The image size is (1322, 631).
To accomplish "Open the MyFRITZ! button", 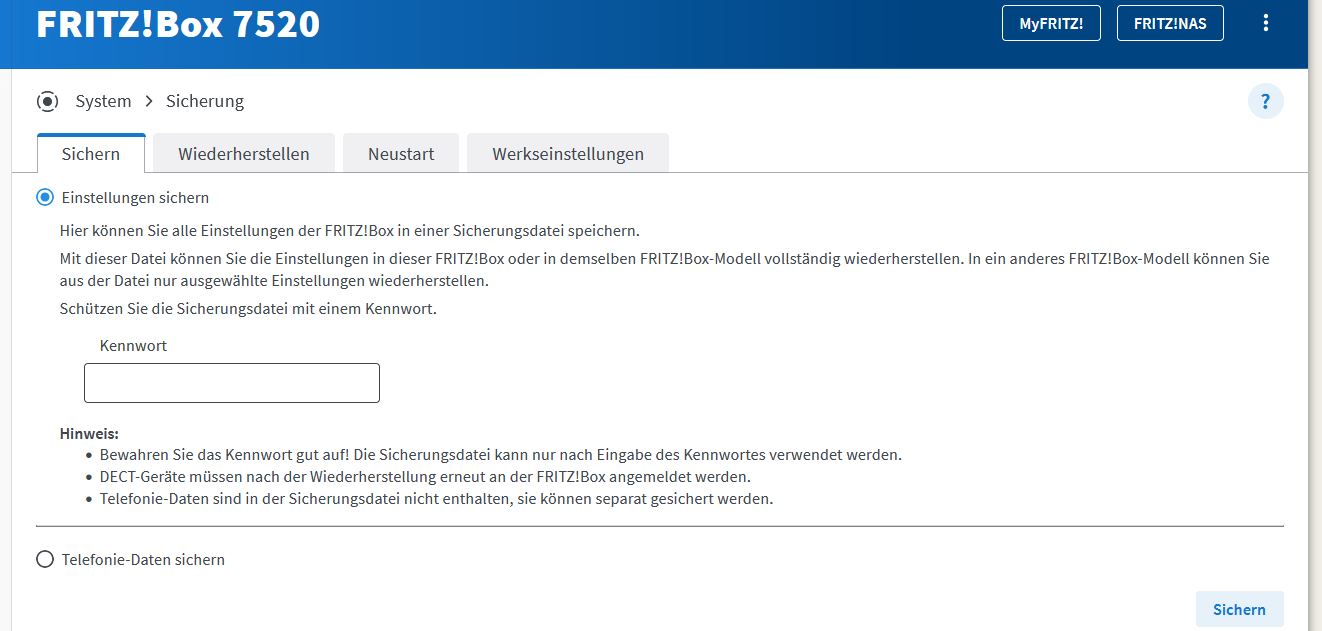I will [x=1051, y=23].
